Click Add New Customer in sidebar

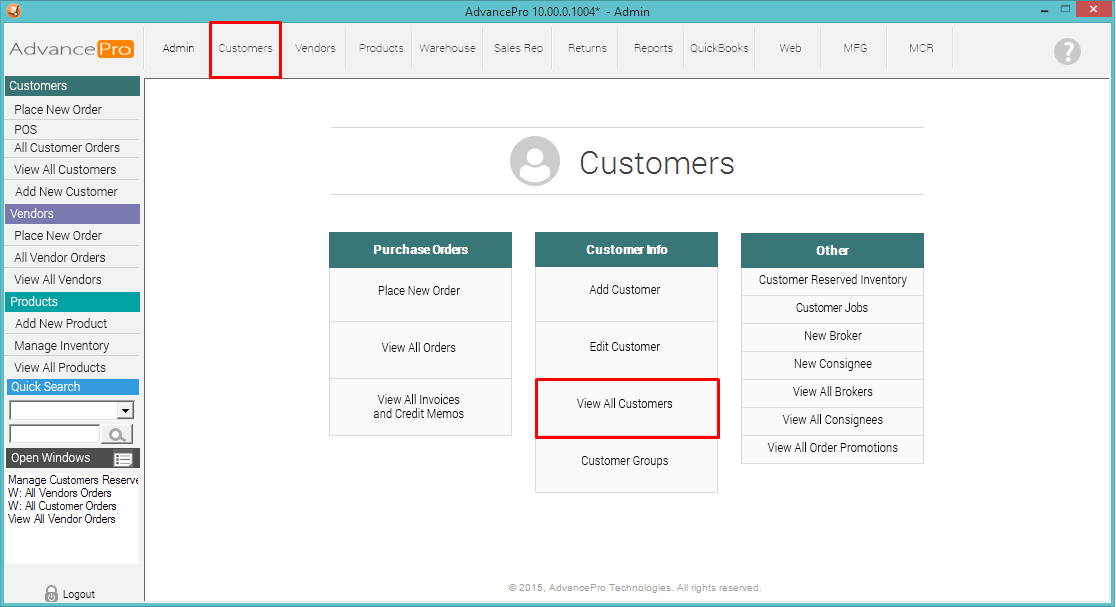(66, 192)
